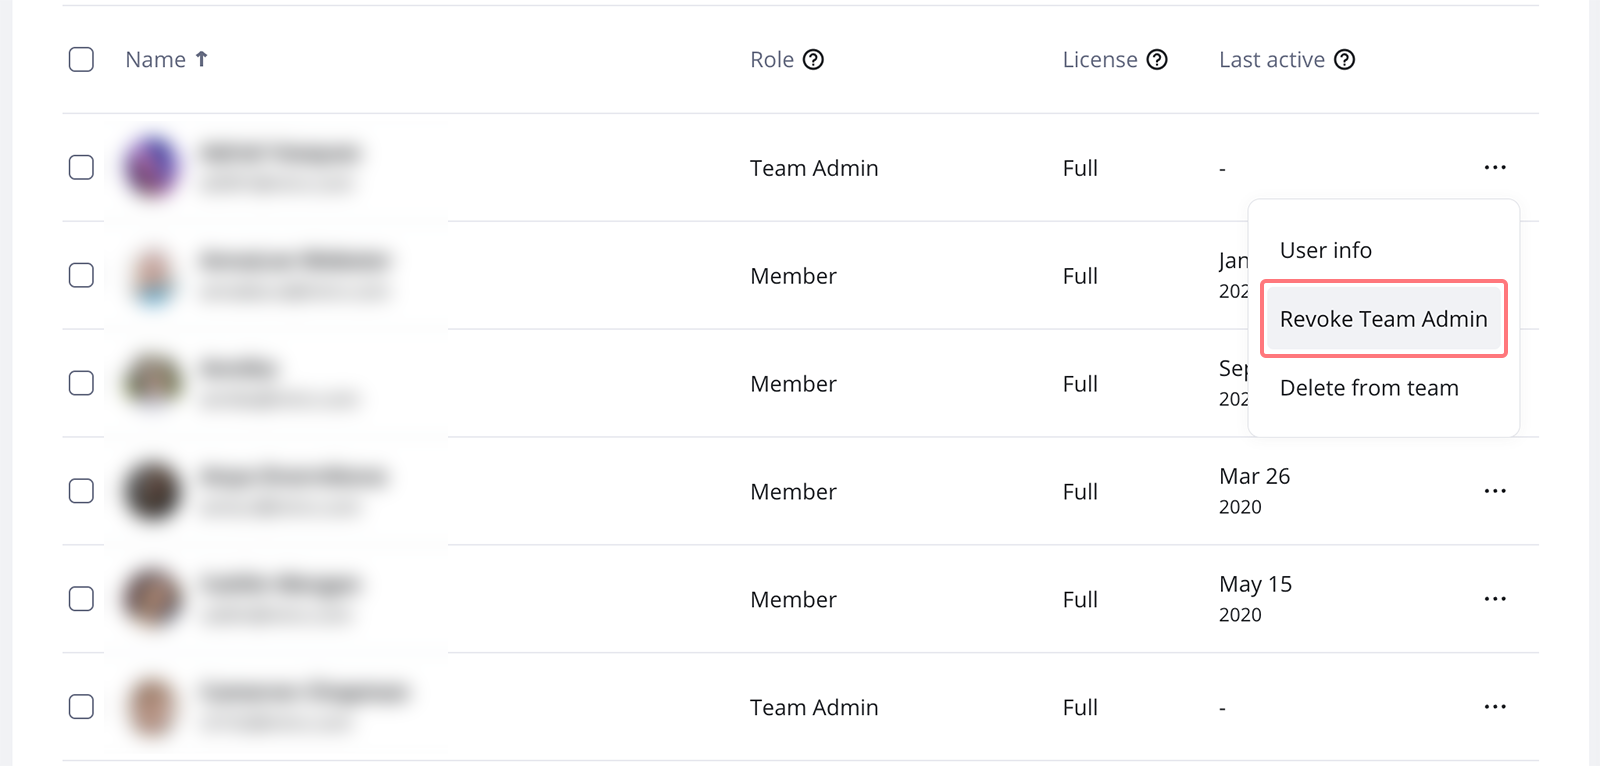Click the License help question icon
Image resolution: width=1600 pixels, height=766 pixels.
(1157, 60)
